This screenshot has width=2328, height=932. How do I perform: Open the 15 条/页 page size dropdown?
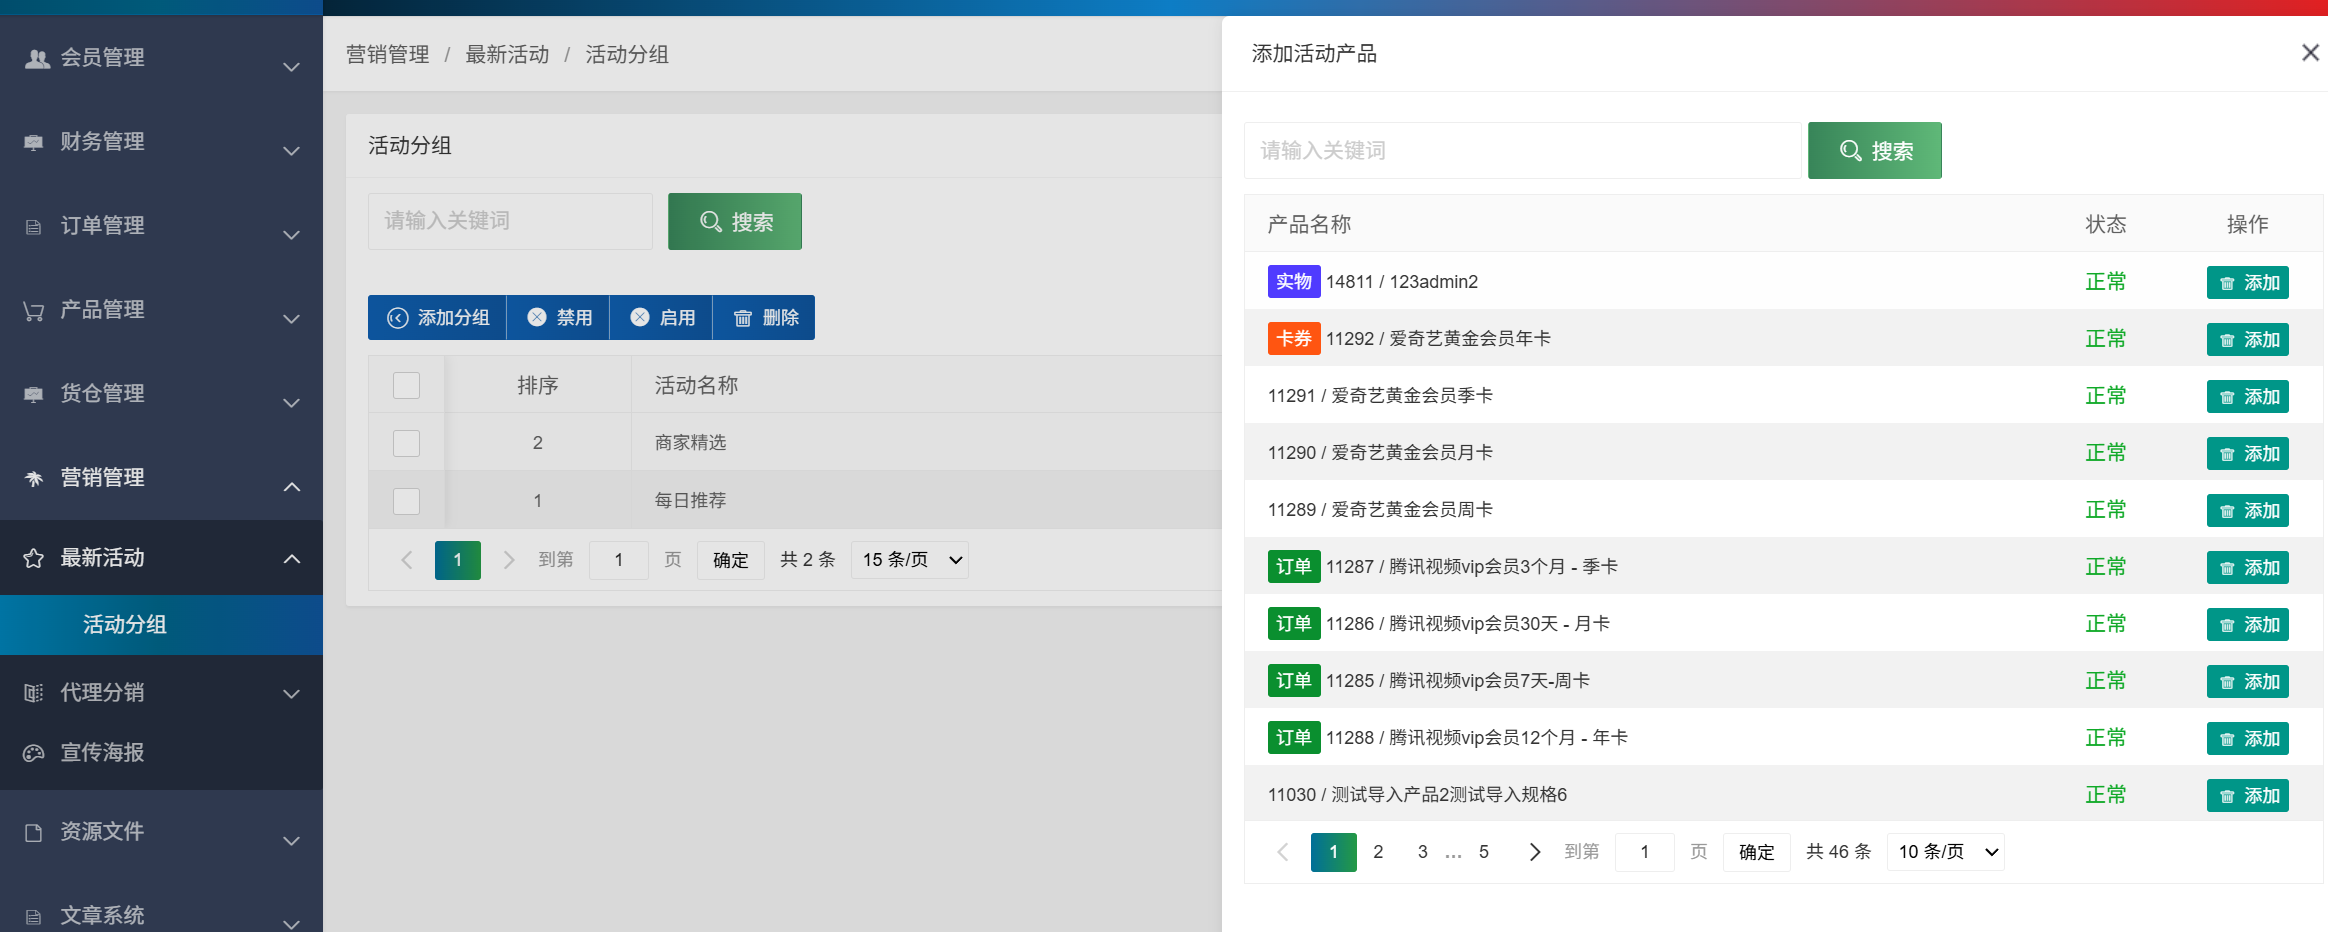click(909, 560)
